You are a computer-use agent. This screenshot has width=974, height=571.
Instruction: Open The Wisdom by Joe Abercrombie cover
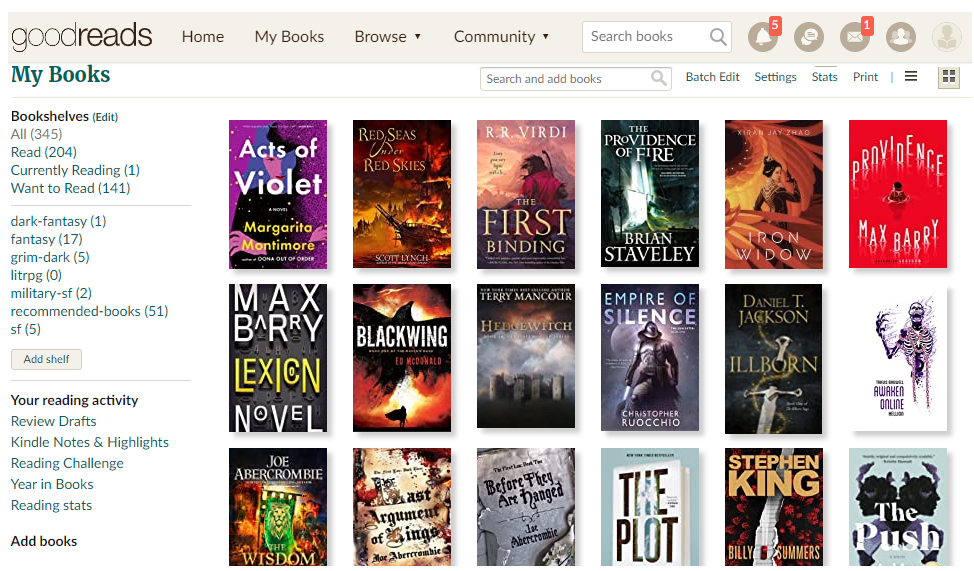point(278,507)
